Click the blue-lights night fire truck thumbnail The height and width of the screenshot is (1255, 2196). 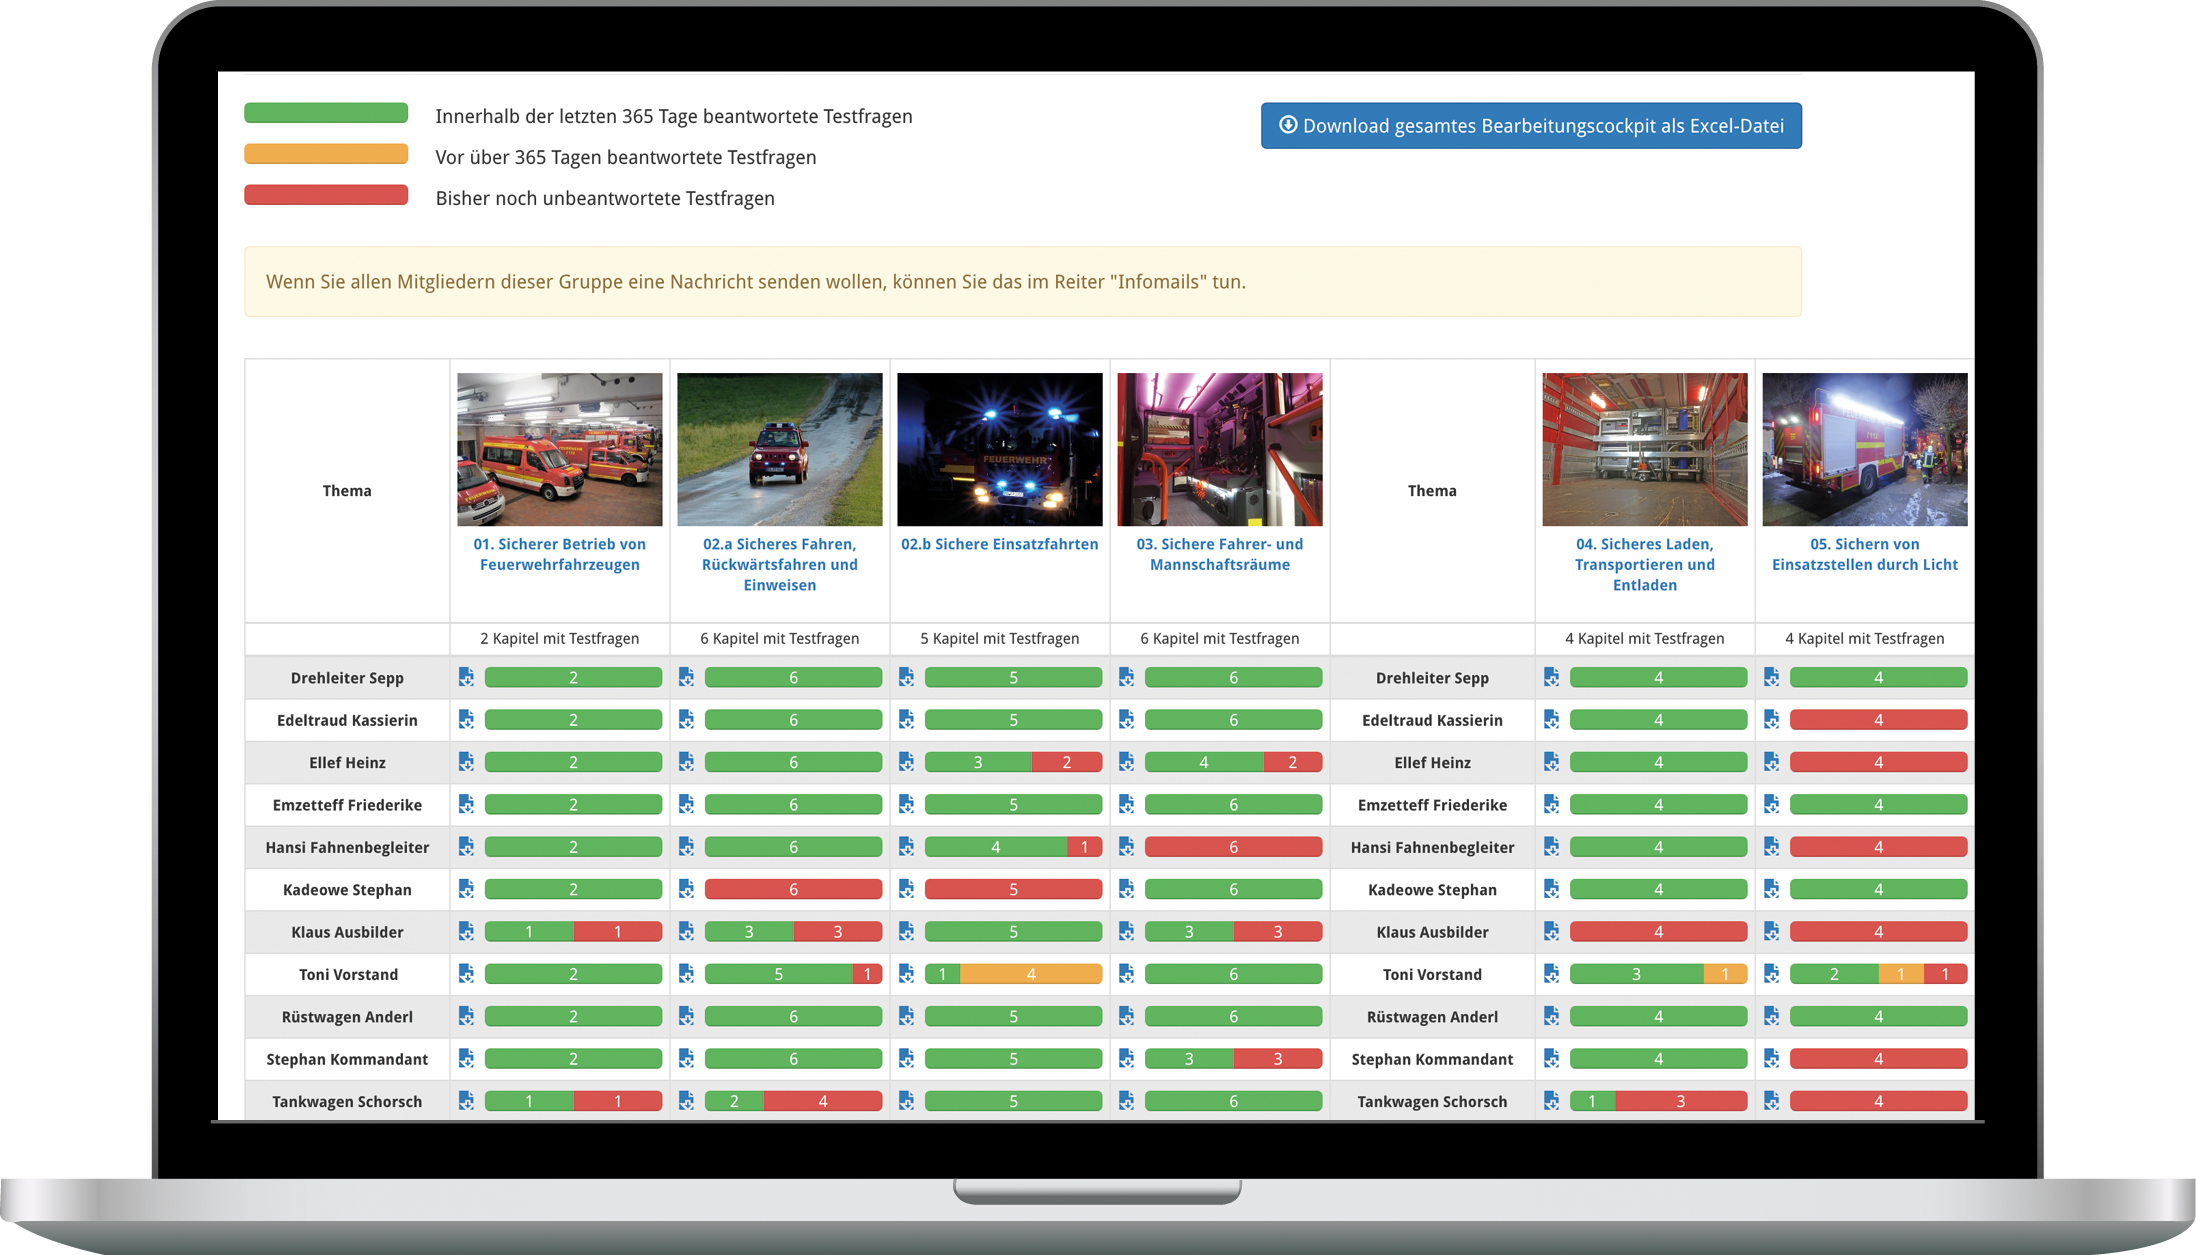[x=1000, y=450]
